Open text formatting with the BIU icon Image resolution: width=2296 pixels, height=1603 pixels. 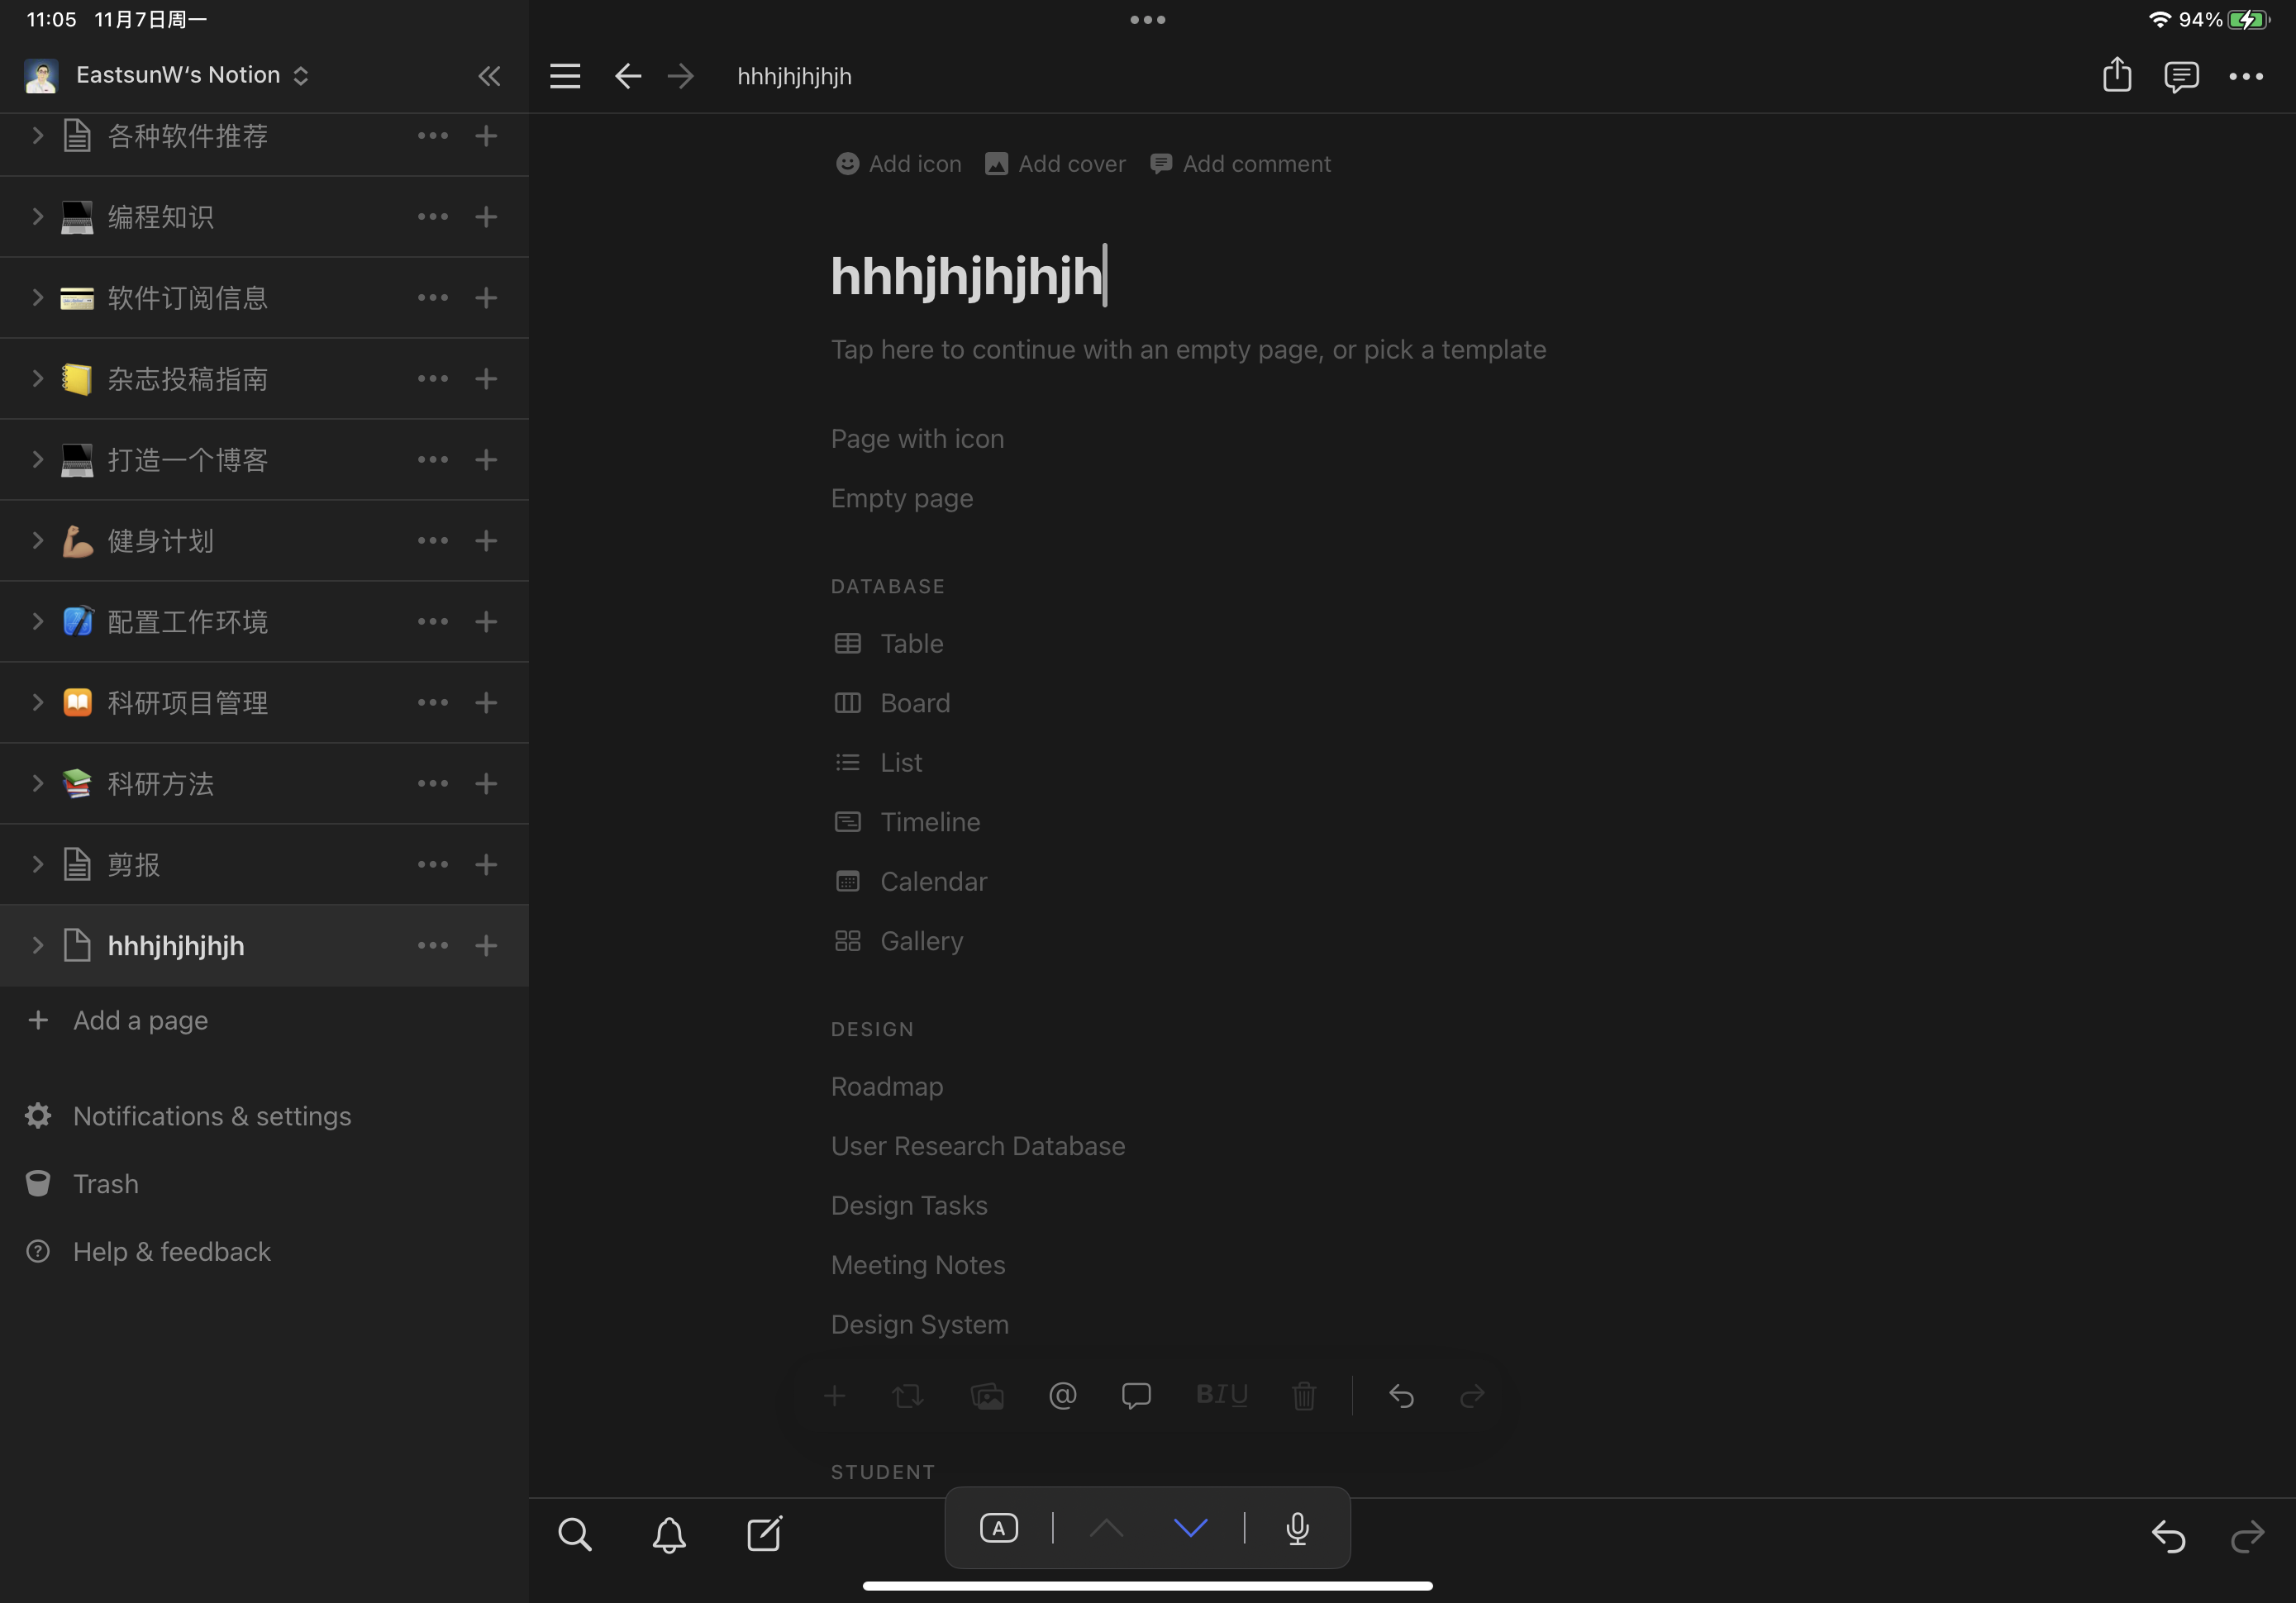point(1222,1396)
